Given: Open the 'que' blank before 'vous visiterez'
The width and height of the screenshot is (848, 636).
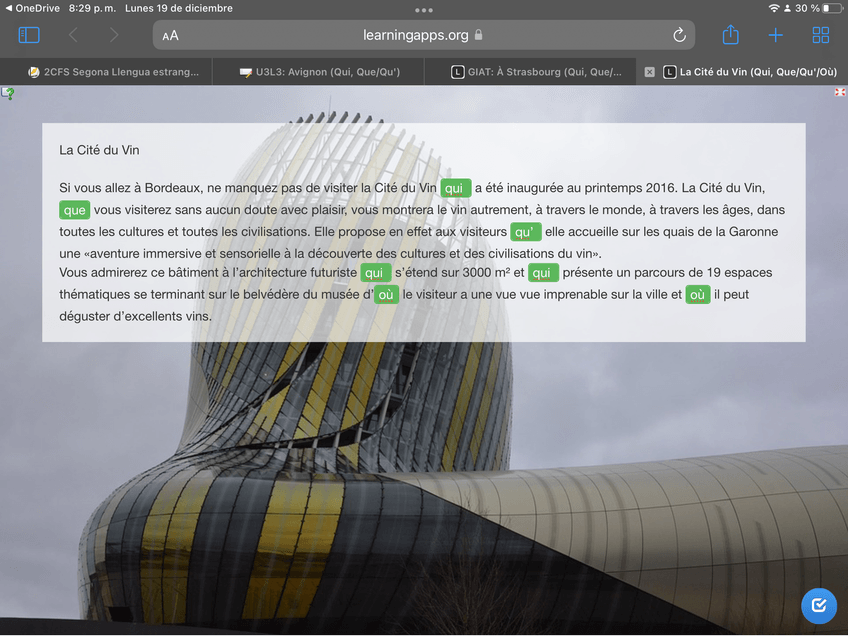Looking at the screenshot, I should pyautogui.click(x=75, y=210).
